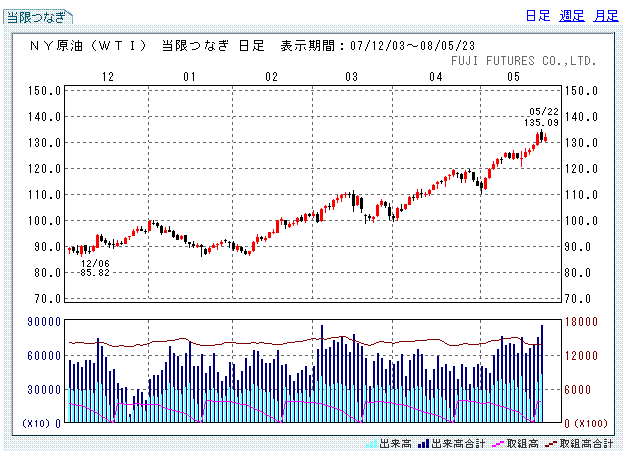This screenshot has height=452, width=625.
Task: Click the month 03 label on time axis
Action: 351,77
